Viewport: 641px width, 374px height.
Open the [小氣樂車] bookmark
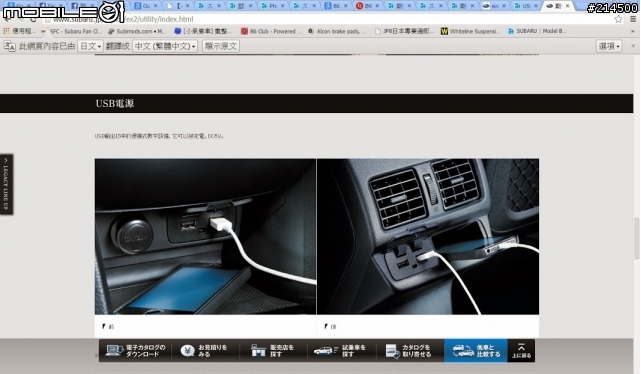point(203,31)
